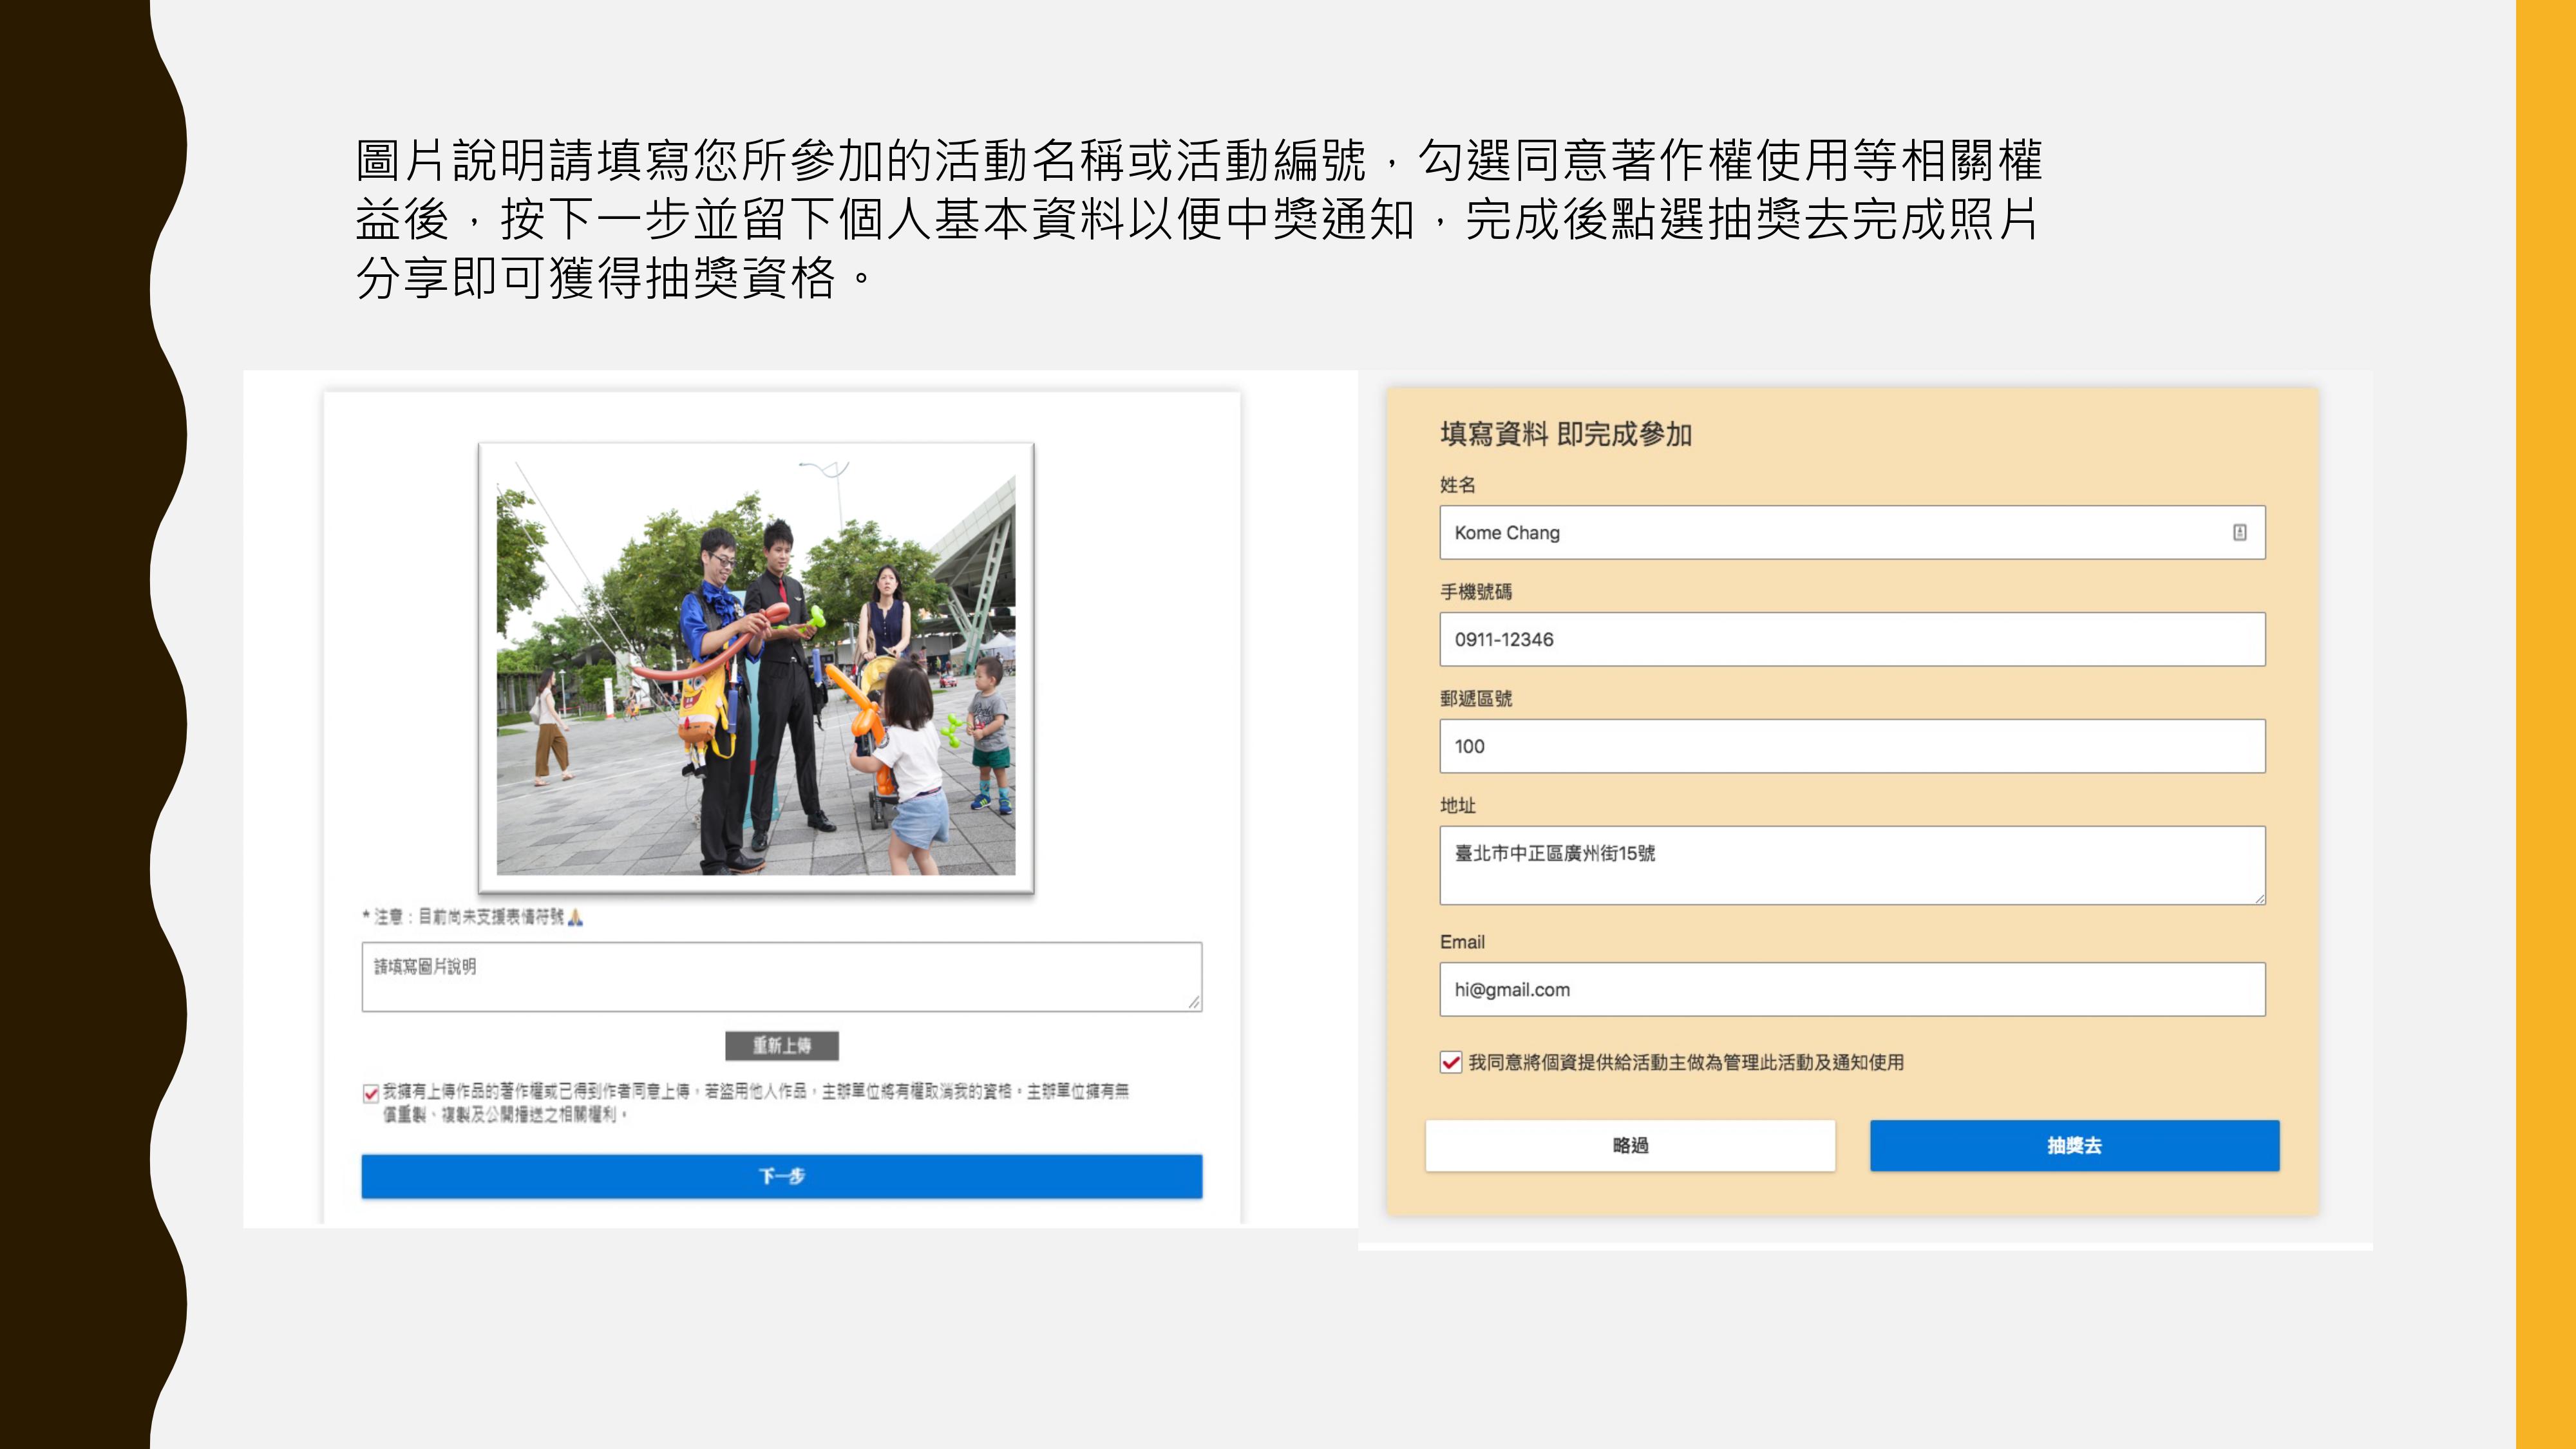
Task: Click the 略過 skip button
Action: coord(1630,1145)
